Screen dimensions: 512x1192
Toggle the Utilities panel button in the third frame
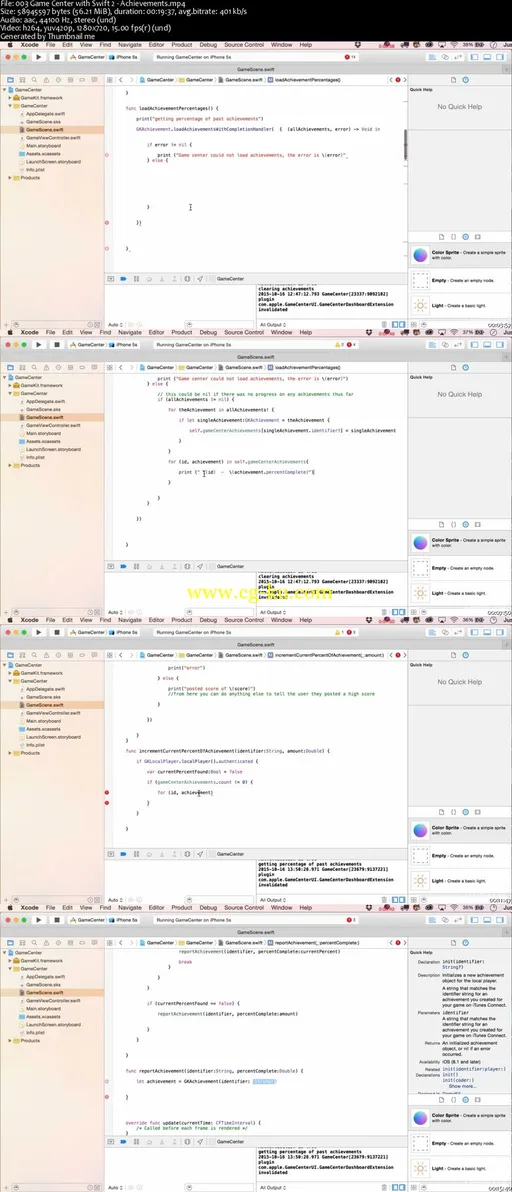(498, 632)
